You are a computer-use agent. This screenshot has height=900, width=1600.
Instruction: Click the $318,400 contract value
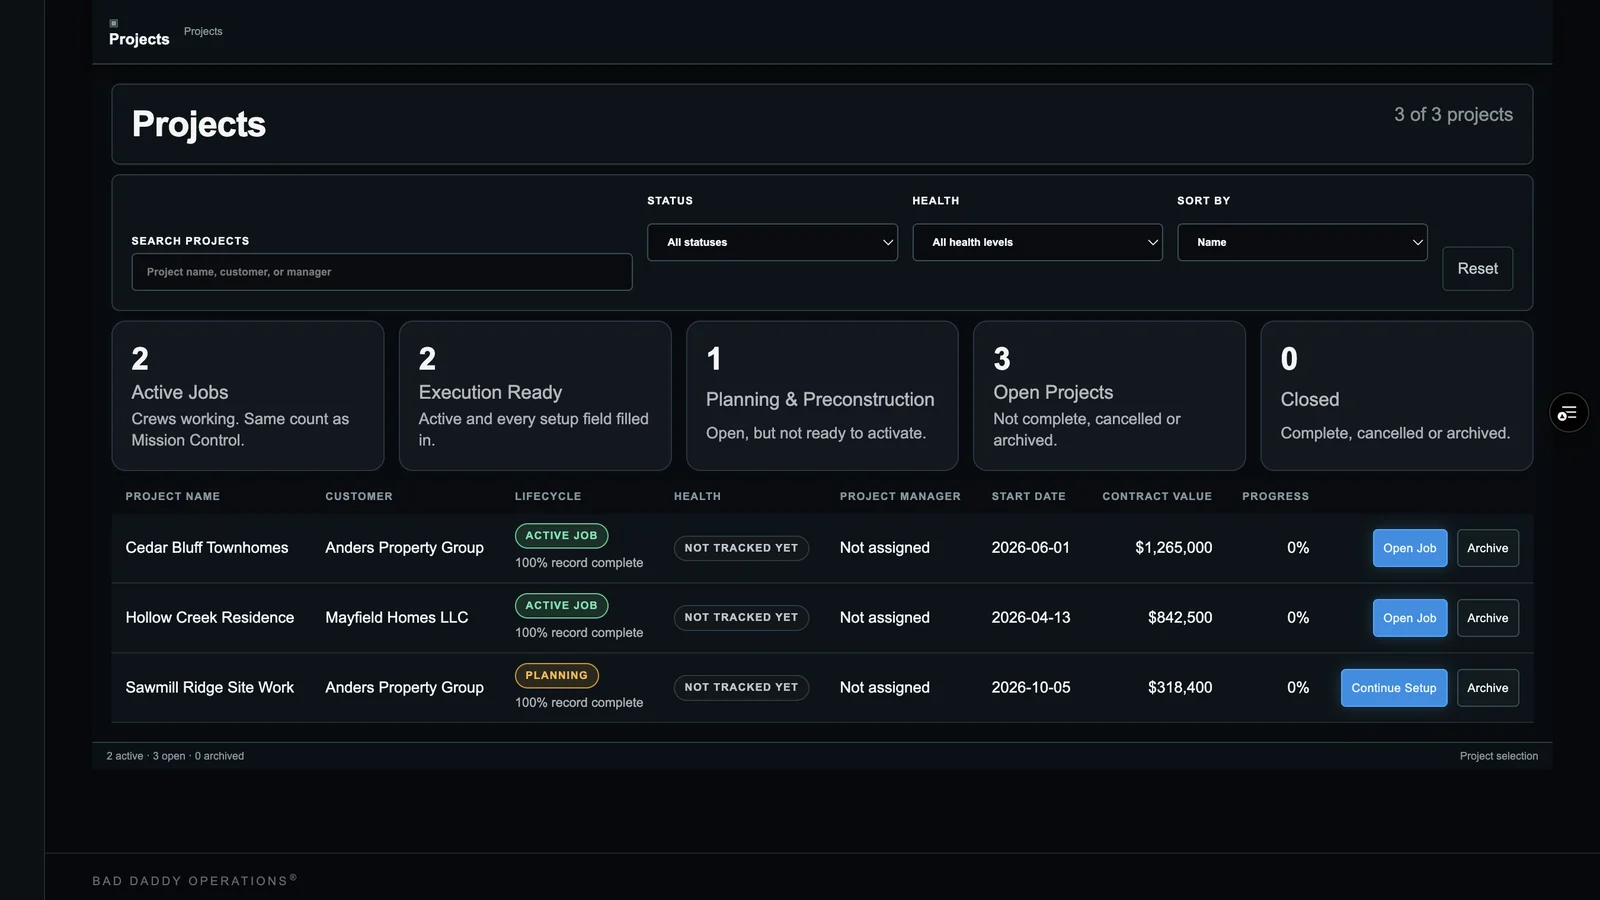[x=1180, y=688]
